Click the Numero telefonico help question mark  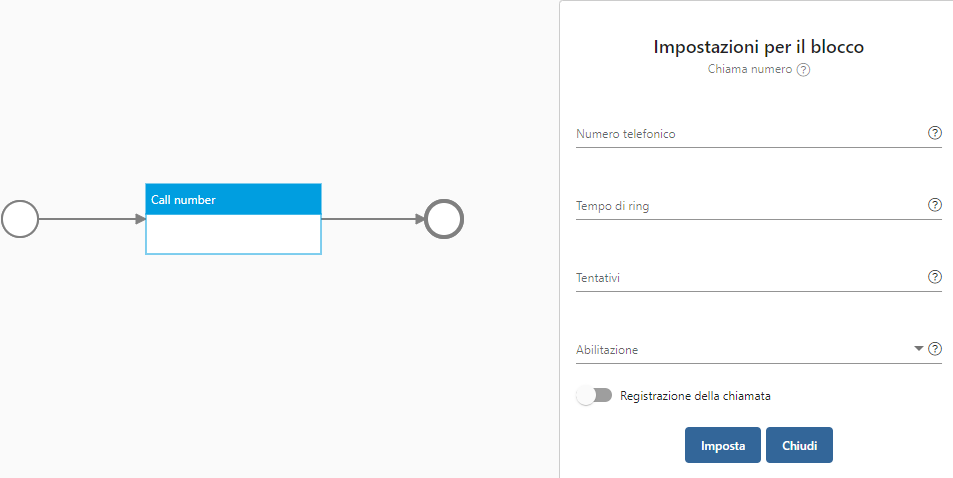point(935,133)
